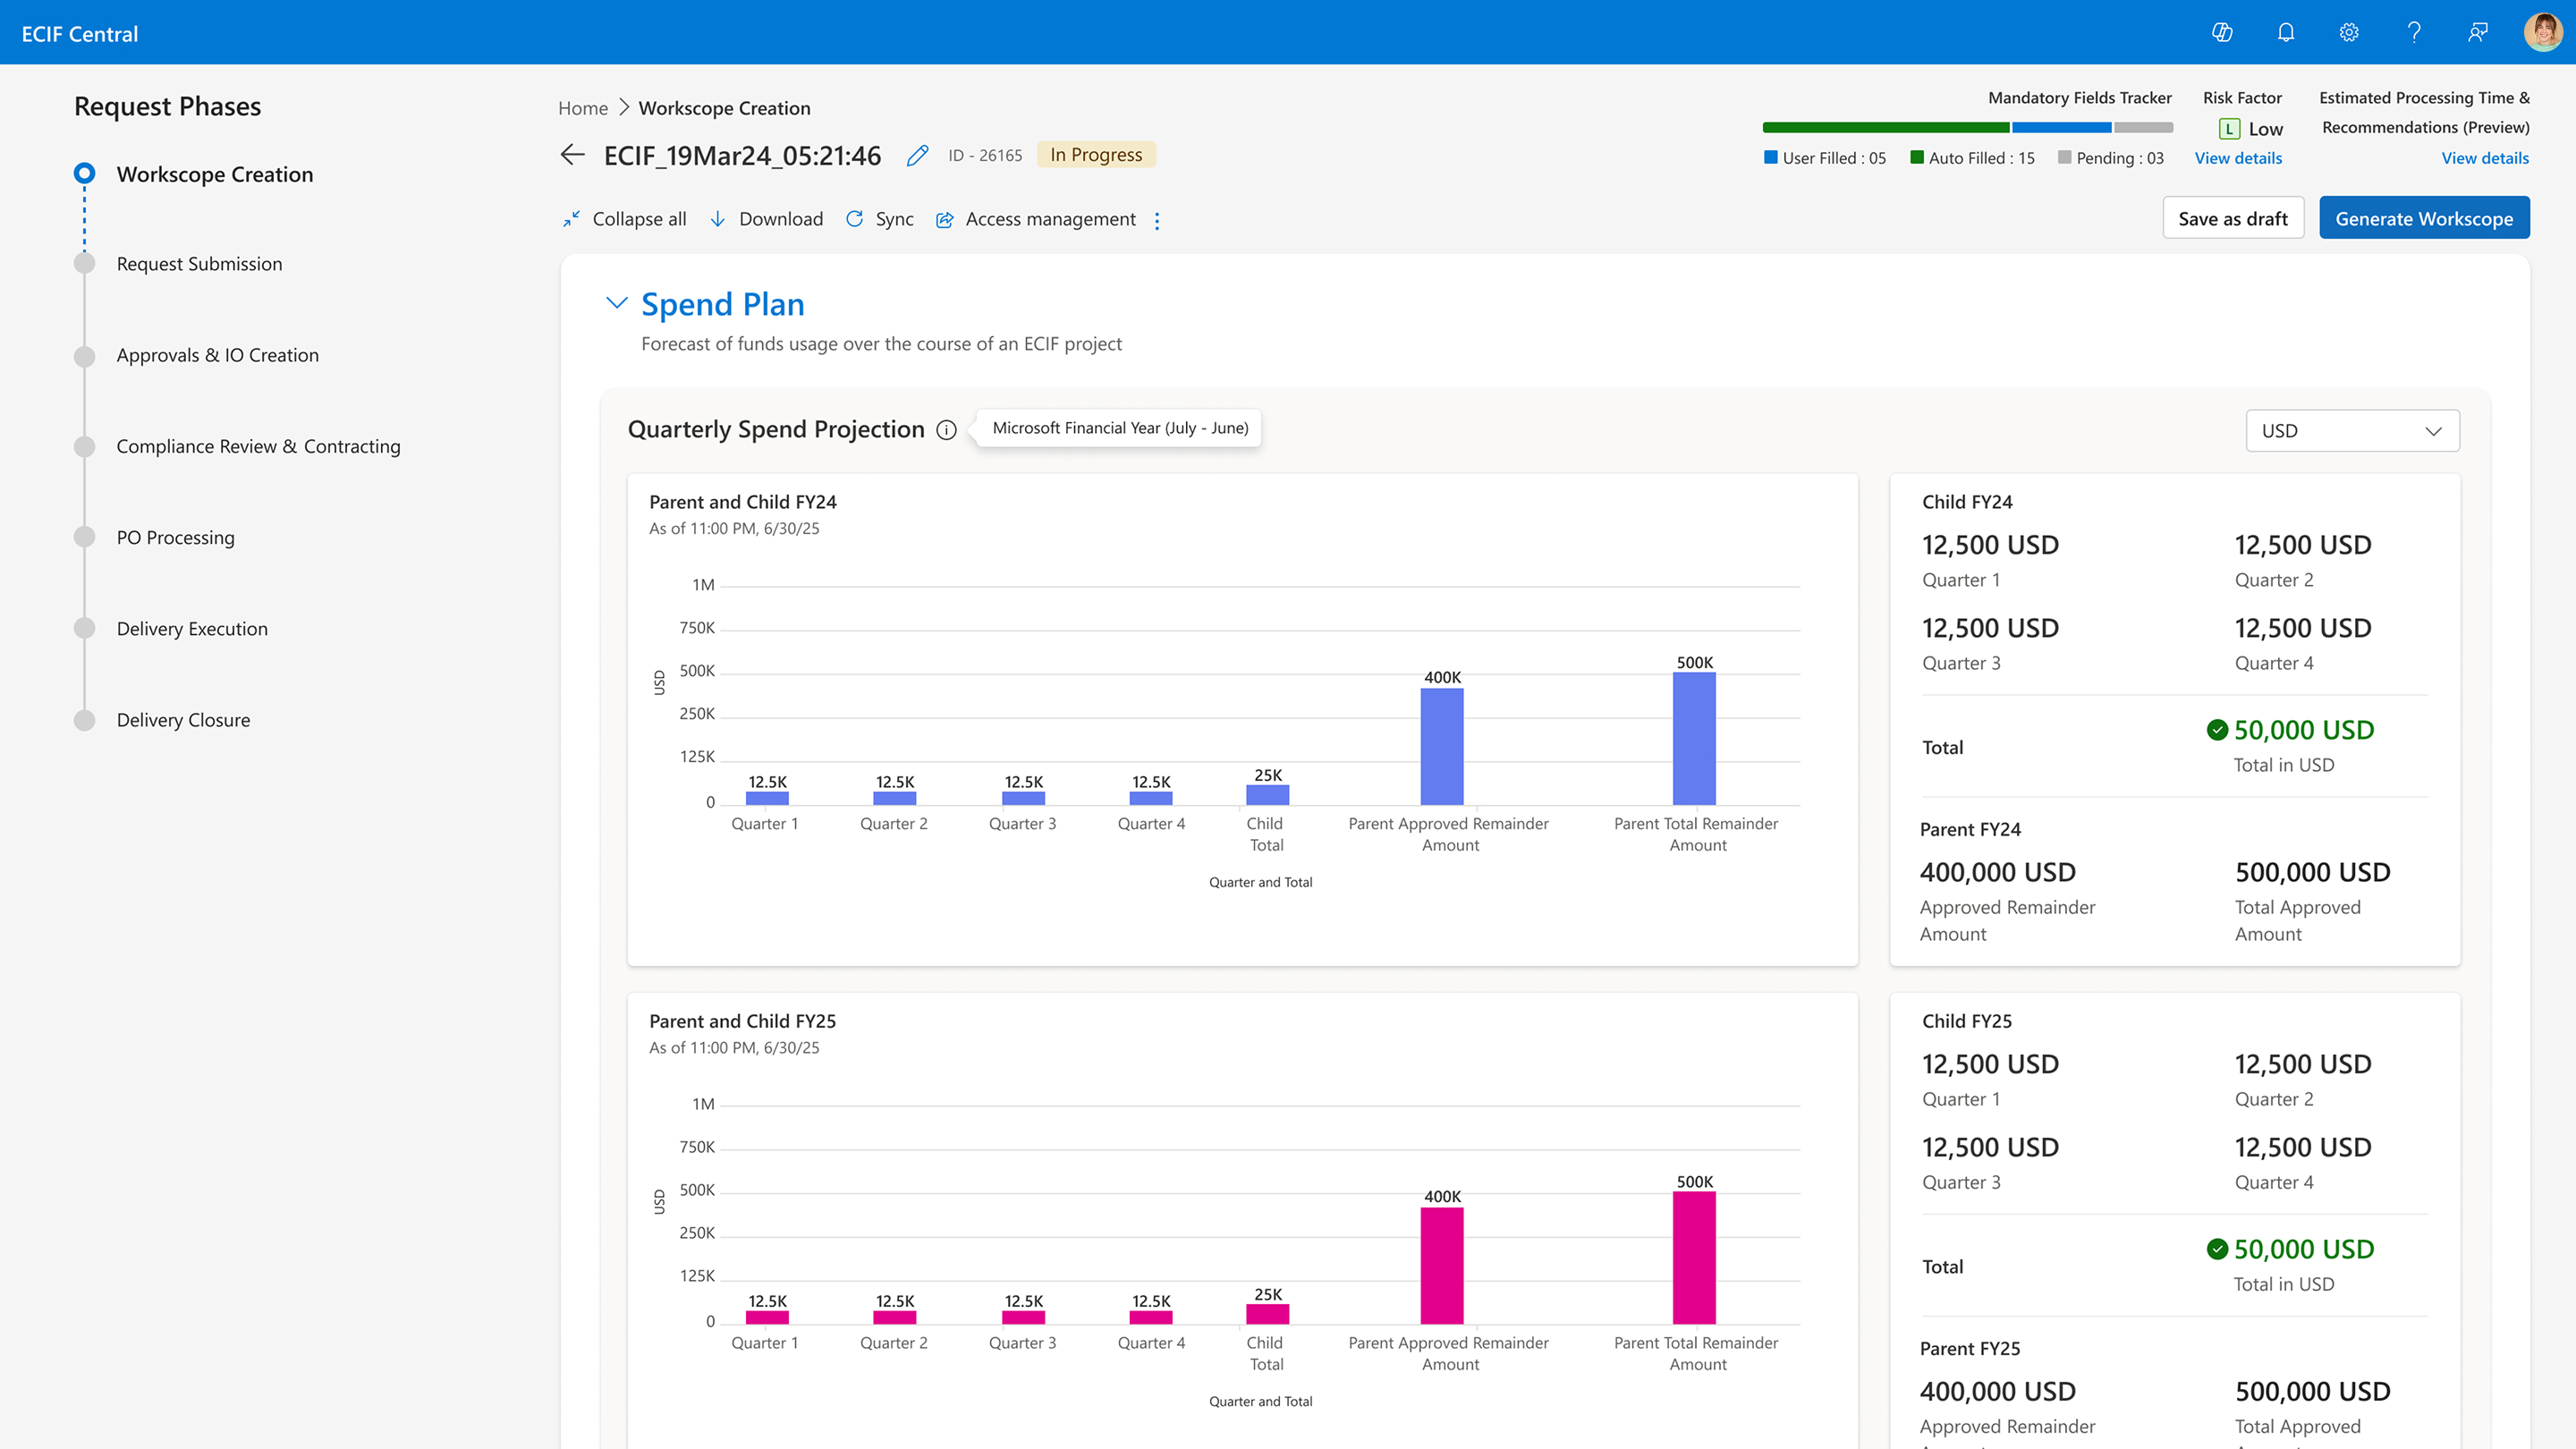
Task: Open the settings gear
Action: [2349, 33]
